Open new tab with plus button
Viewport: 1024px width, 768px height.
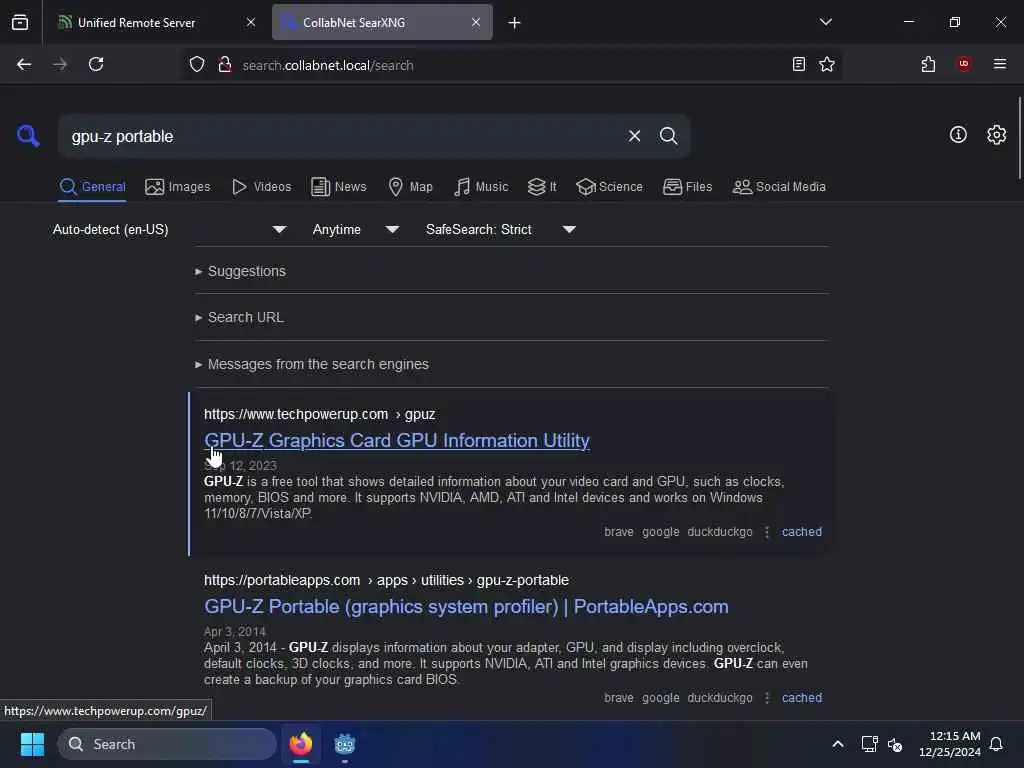pyautogui.click(x=514, y=23)
